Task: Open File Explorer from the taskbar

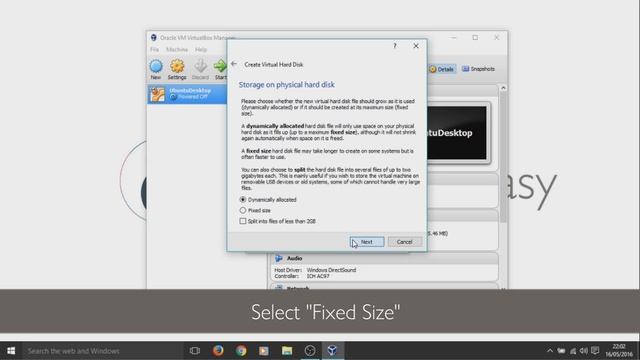Action: pyautogui.click(x=287, y=351)
